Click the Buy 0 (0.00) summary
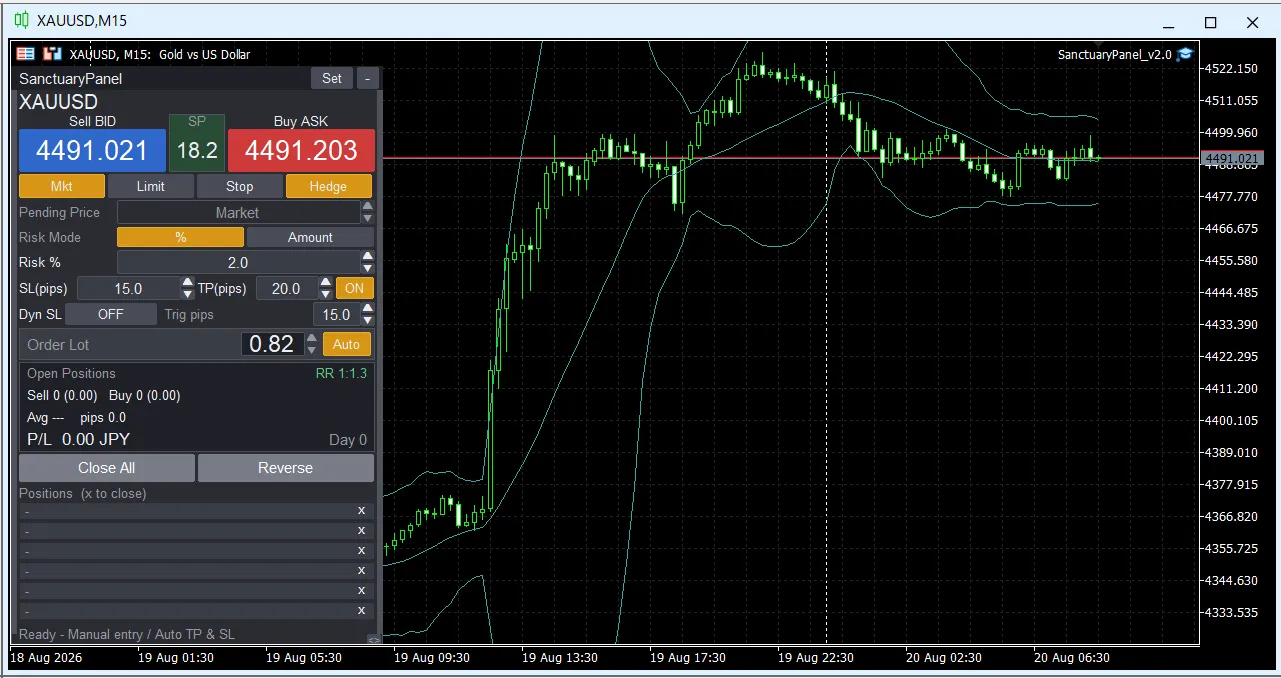This screenshot has width=1281, height=678. [x=145, y=395]
